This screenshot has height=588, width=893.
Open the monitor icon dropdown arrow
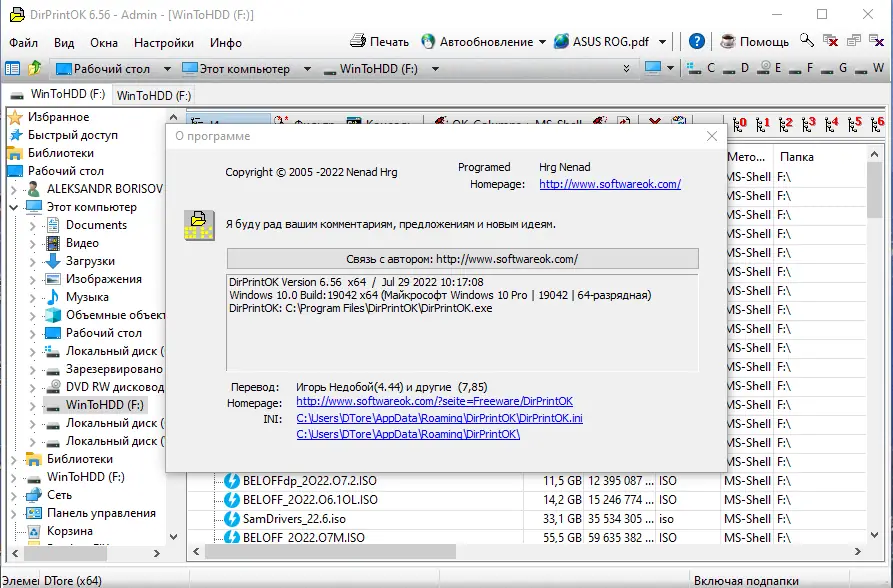670,68
